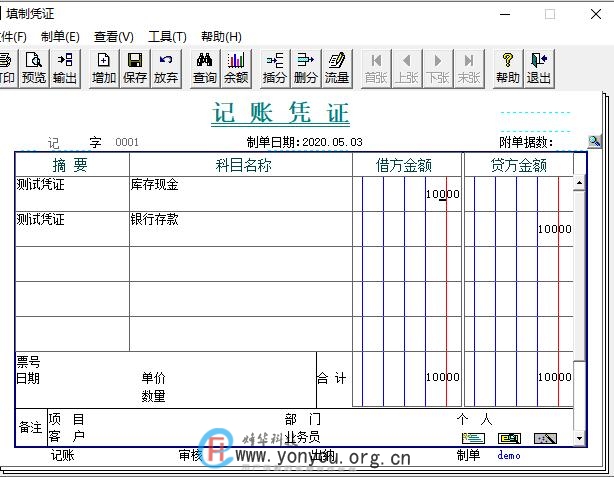Click the 摘要 column header
Viewport: 614px width, 477px height.
click(x=70, y=165)
